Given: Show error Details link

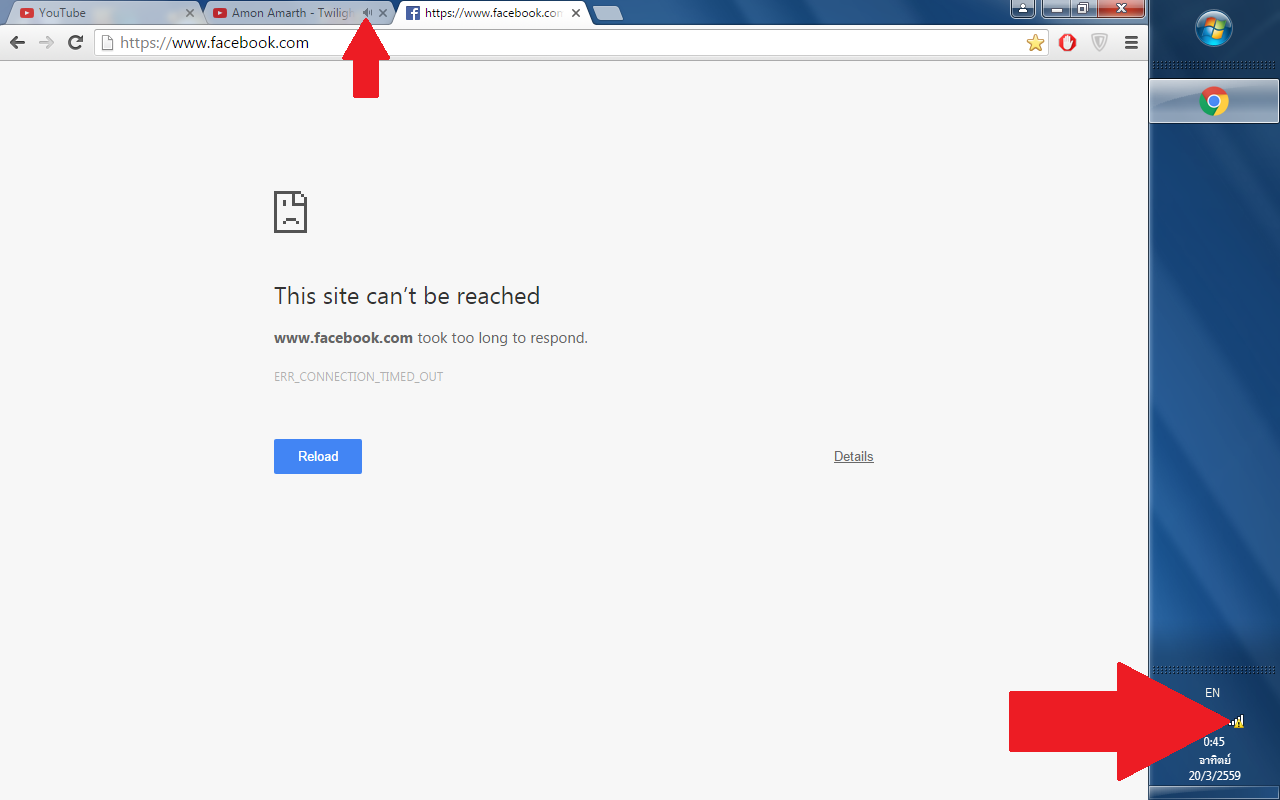Looking at the screenshot, I should point(854,456).
